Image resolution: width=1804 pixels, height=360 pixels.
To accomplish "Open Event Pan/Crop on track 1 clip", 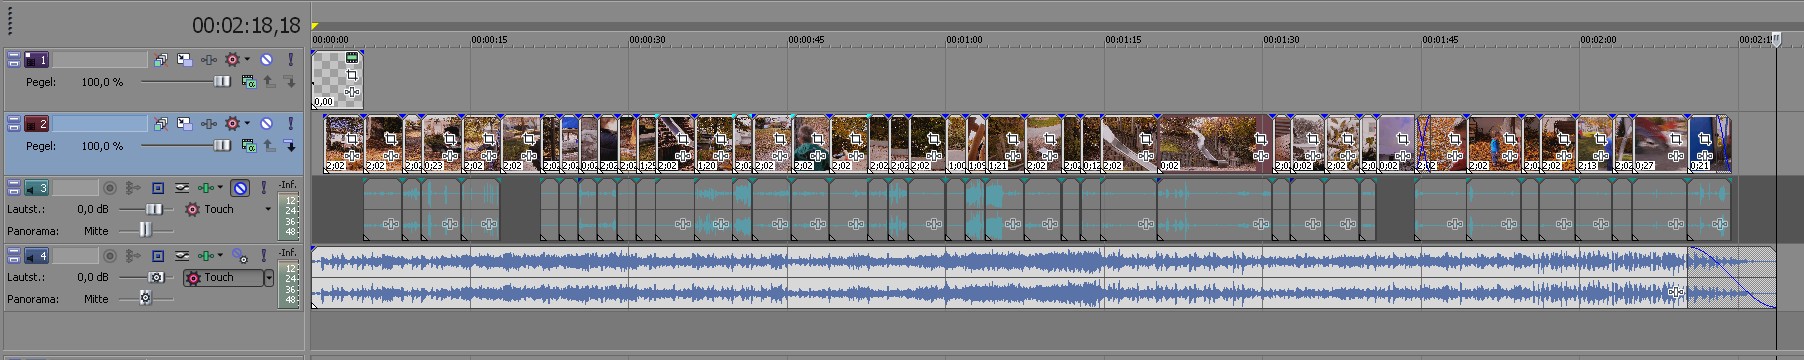I will (x=352, y=75).
